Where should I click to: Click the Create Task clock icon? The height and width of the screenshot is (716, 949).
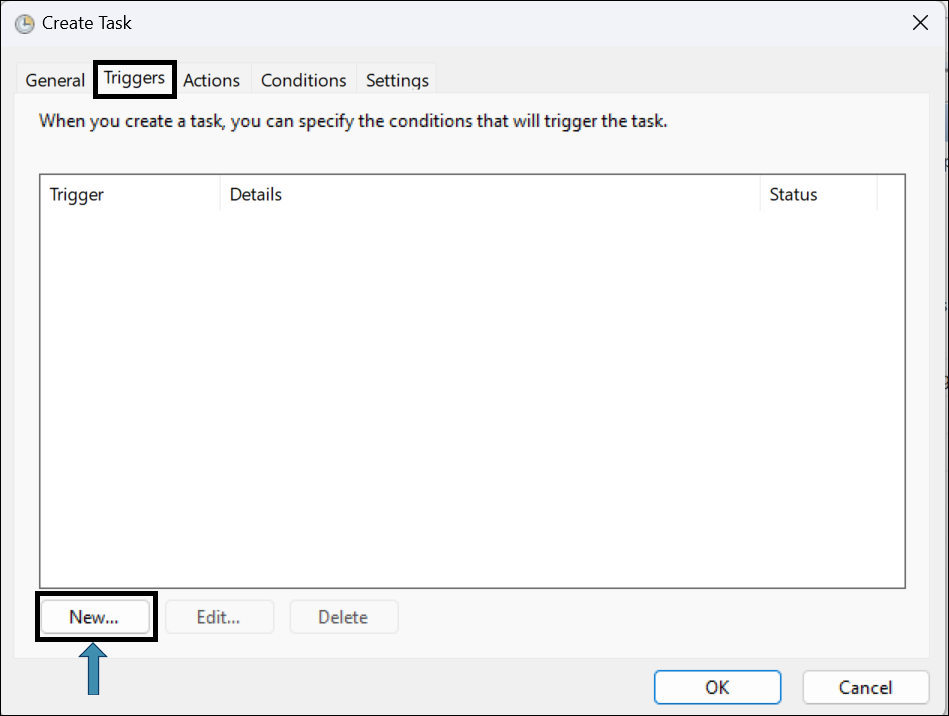click(24, 23)
